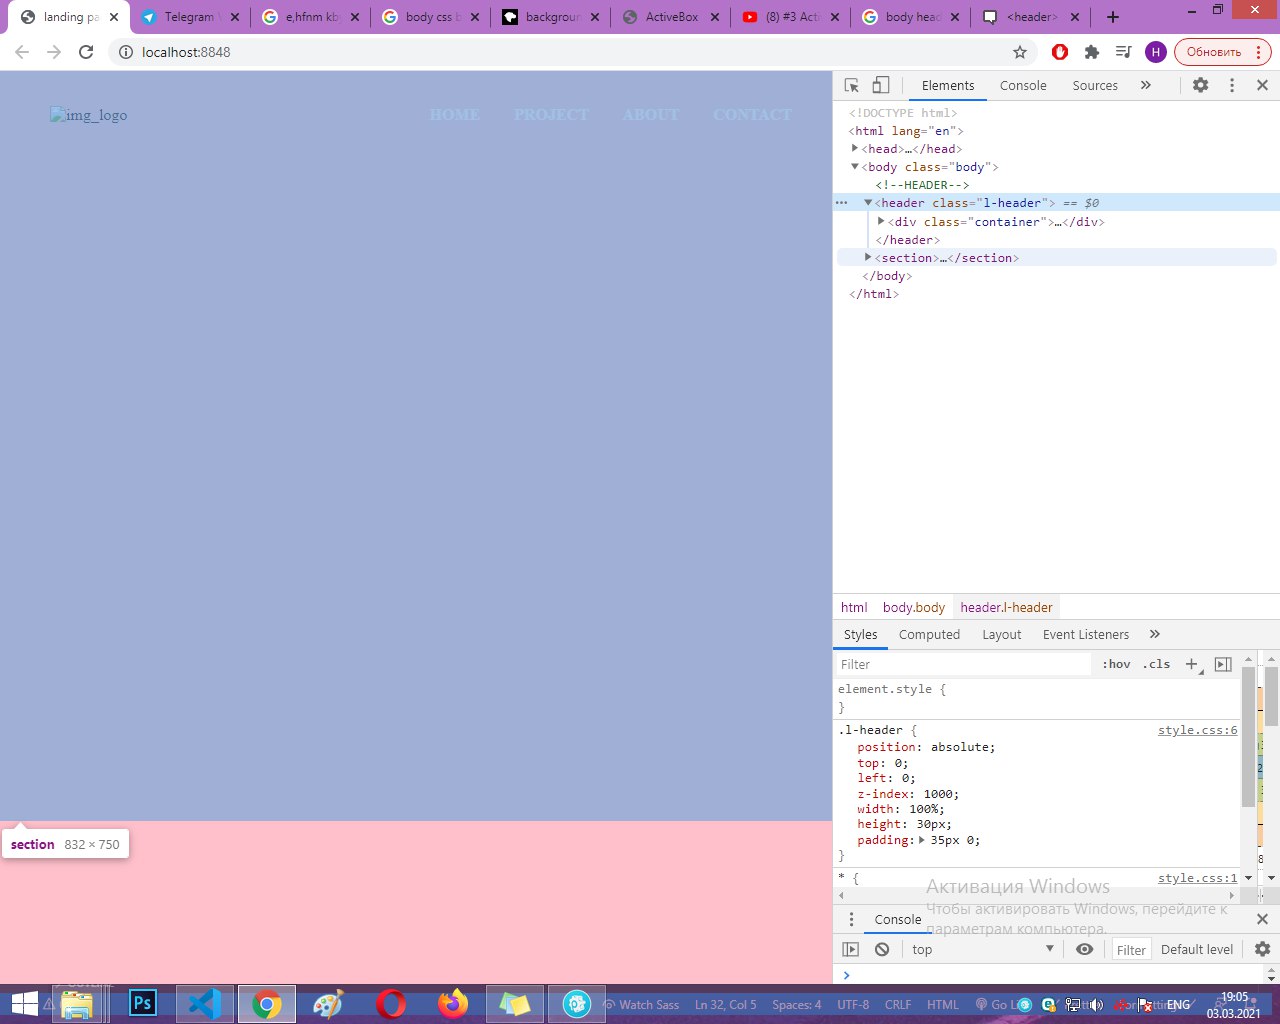Expand the section element in DOM tree

click(868, 258)
